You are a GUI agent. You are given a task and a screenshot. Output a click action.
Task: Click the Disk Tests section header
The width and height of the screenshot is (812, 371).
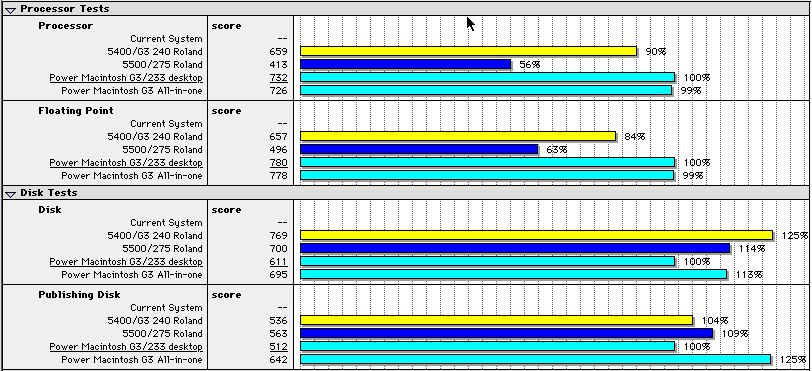[49, 193]
